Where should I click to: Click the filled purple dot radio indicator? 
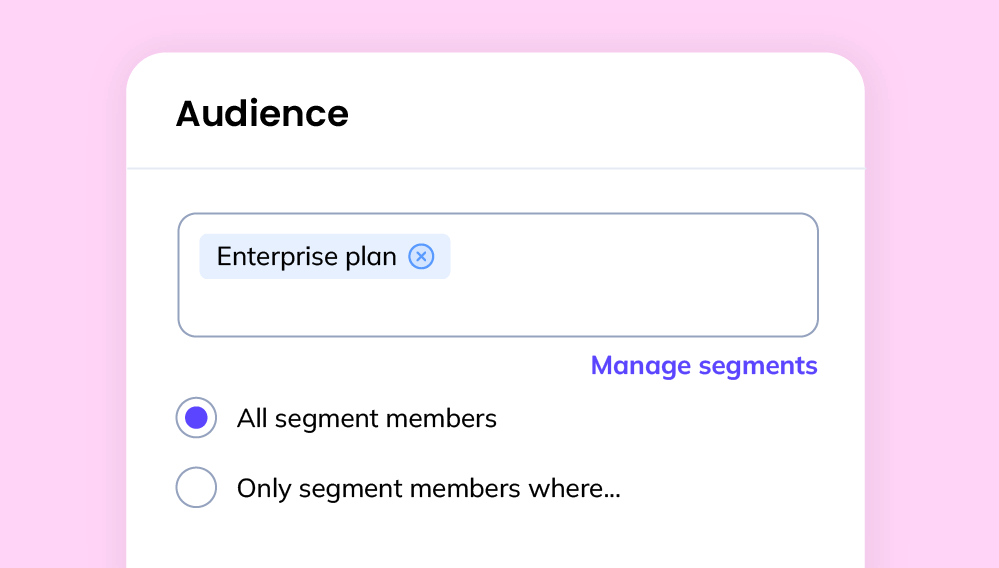[x=196, y=418]
